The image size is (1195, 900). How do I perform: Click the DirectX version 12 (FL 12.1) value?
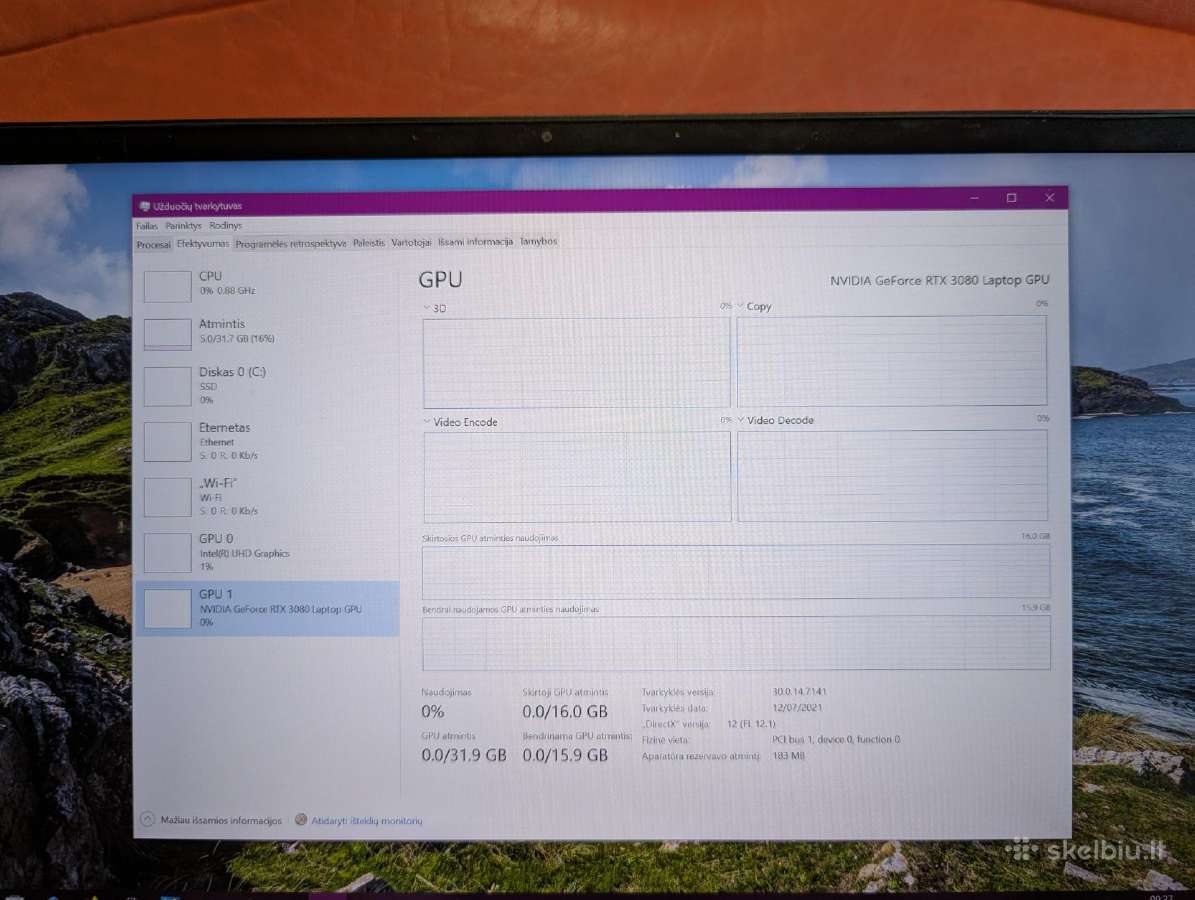click(x=751, y=724)
